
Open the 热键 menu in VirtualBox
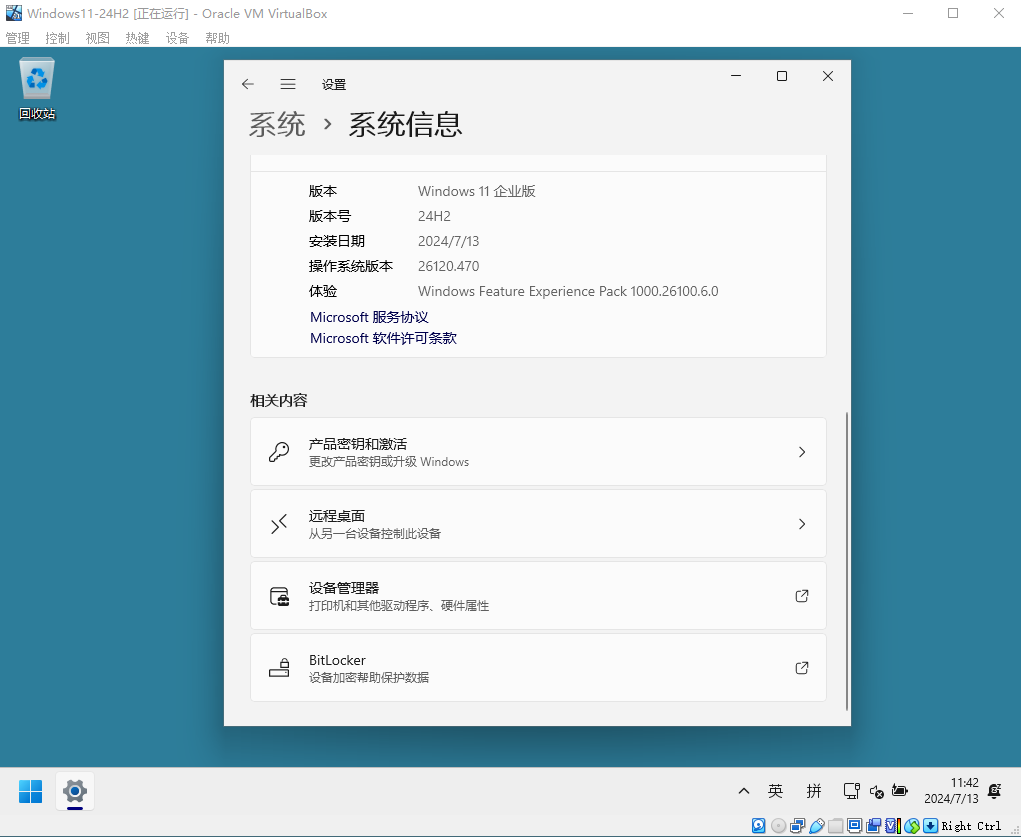click(137, 38)
